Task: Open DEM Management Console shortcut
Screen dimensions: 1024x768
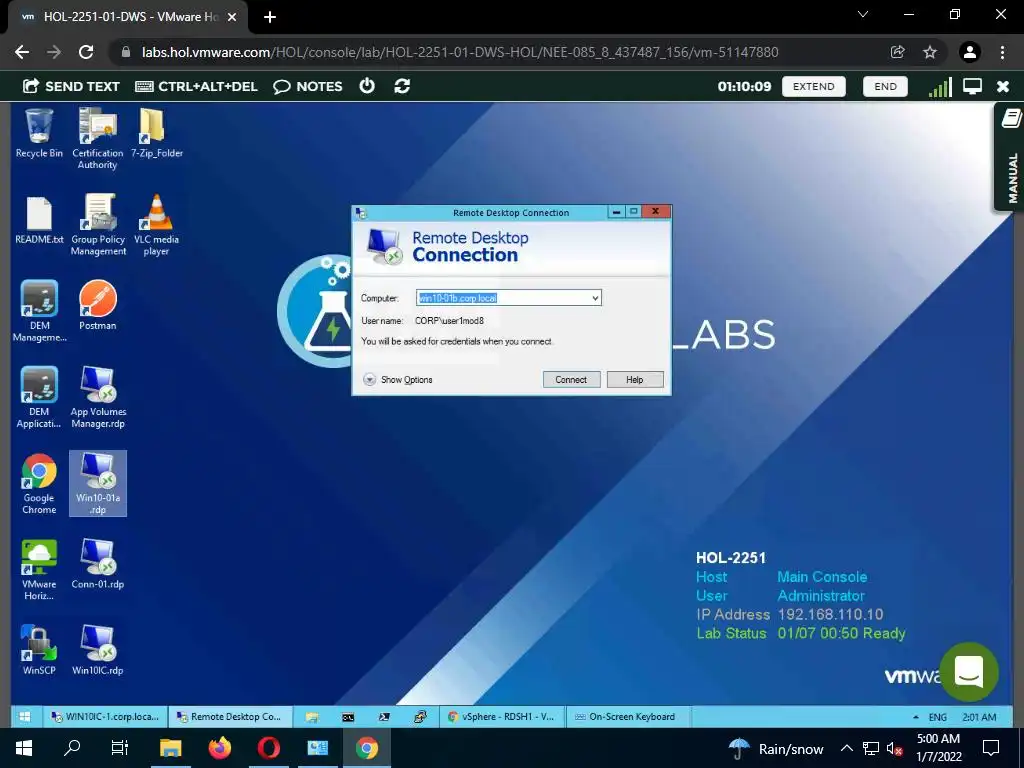Action: [x=39, y=312]
